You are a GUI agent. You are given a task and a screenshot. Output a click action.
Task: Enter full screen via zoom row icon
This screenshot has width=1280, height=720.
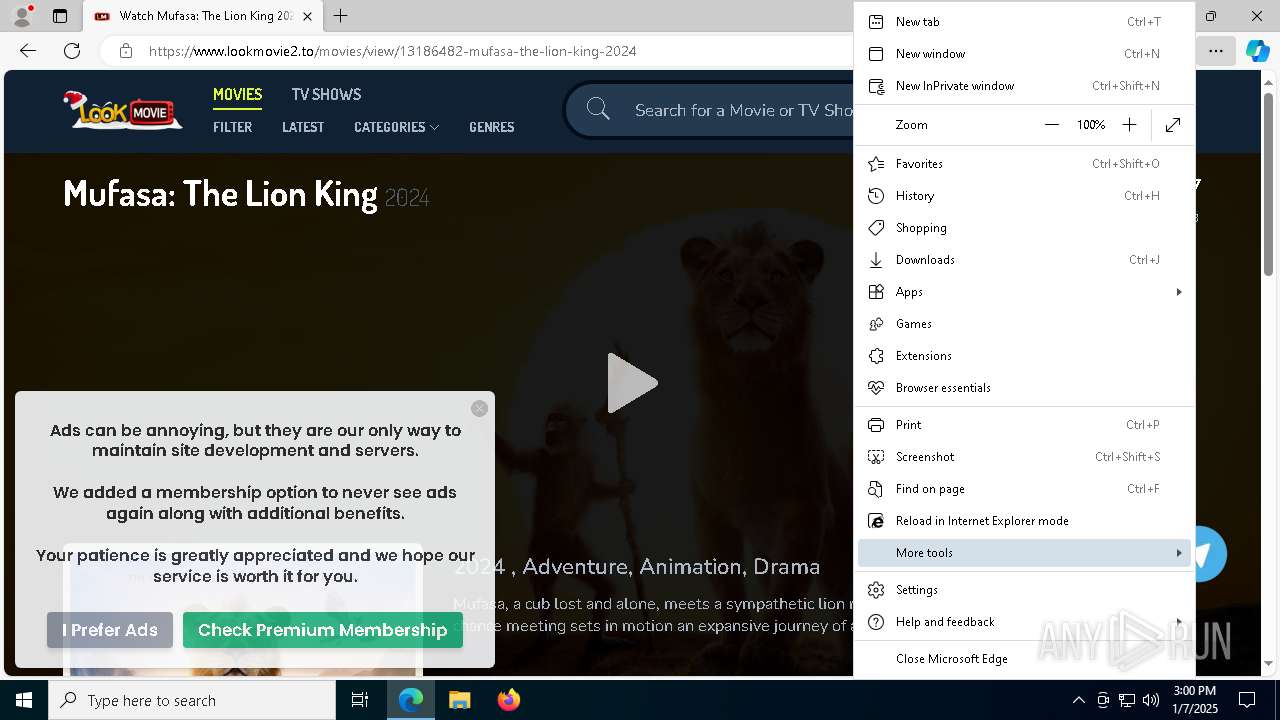[1173, 125]
